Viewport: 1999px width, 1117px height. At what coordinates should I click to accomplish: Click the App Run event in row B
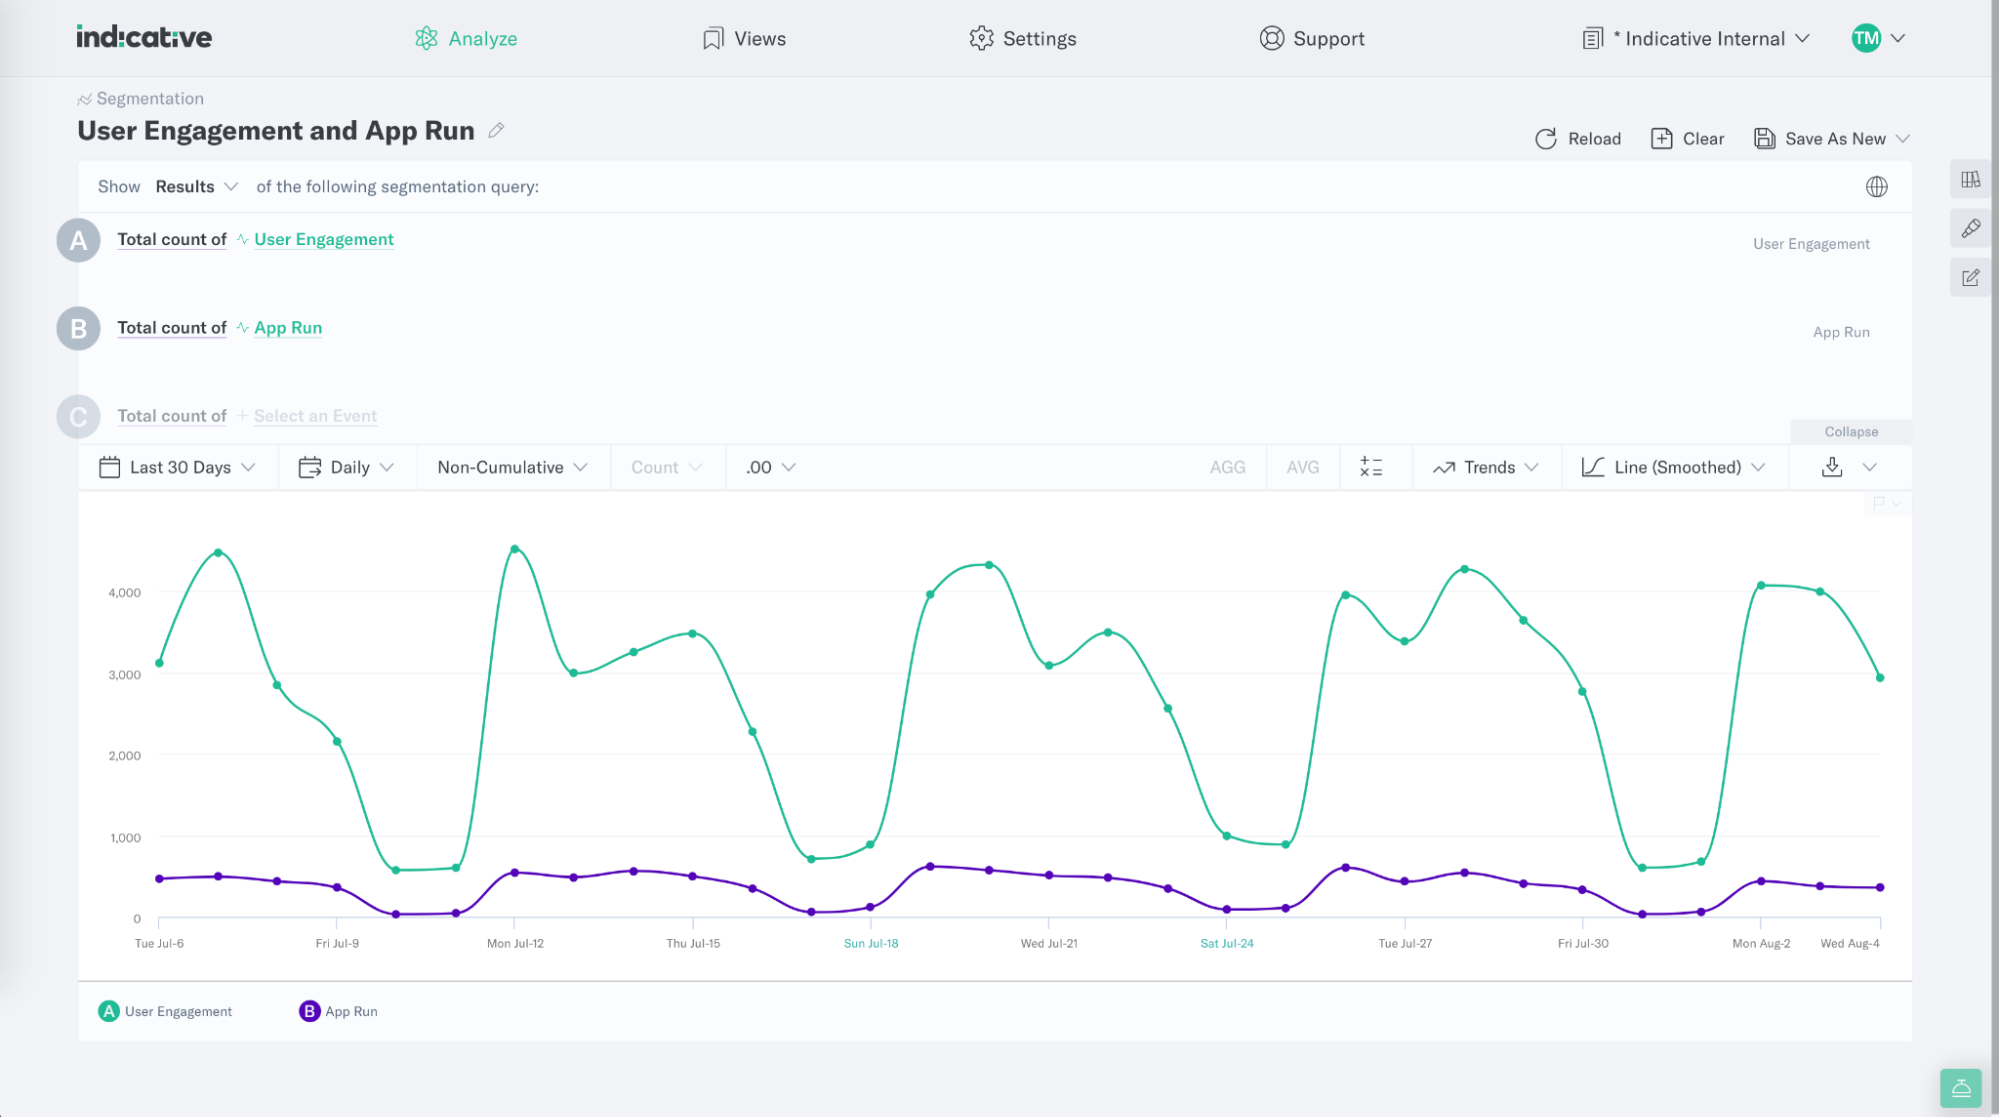coord(288,327)
